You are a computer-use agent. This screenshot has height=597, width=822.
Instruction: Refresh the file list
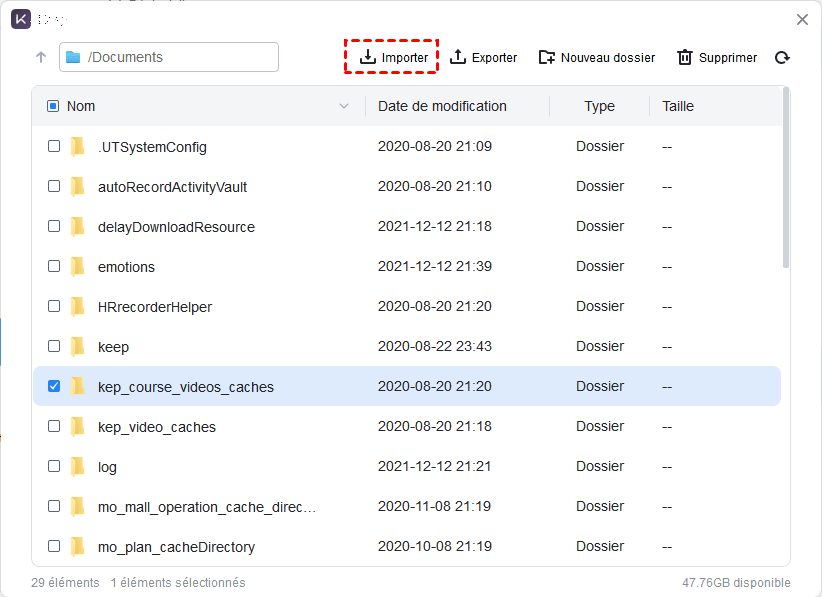click(782, 57)
